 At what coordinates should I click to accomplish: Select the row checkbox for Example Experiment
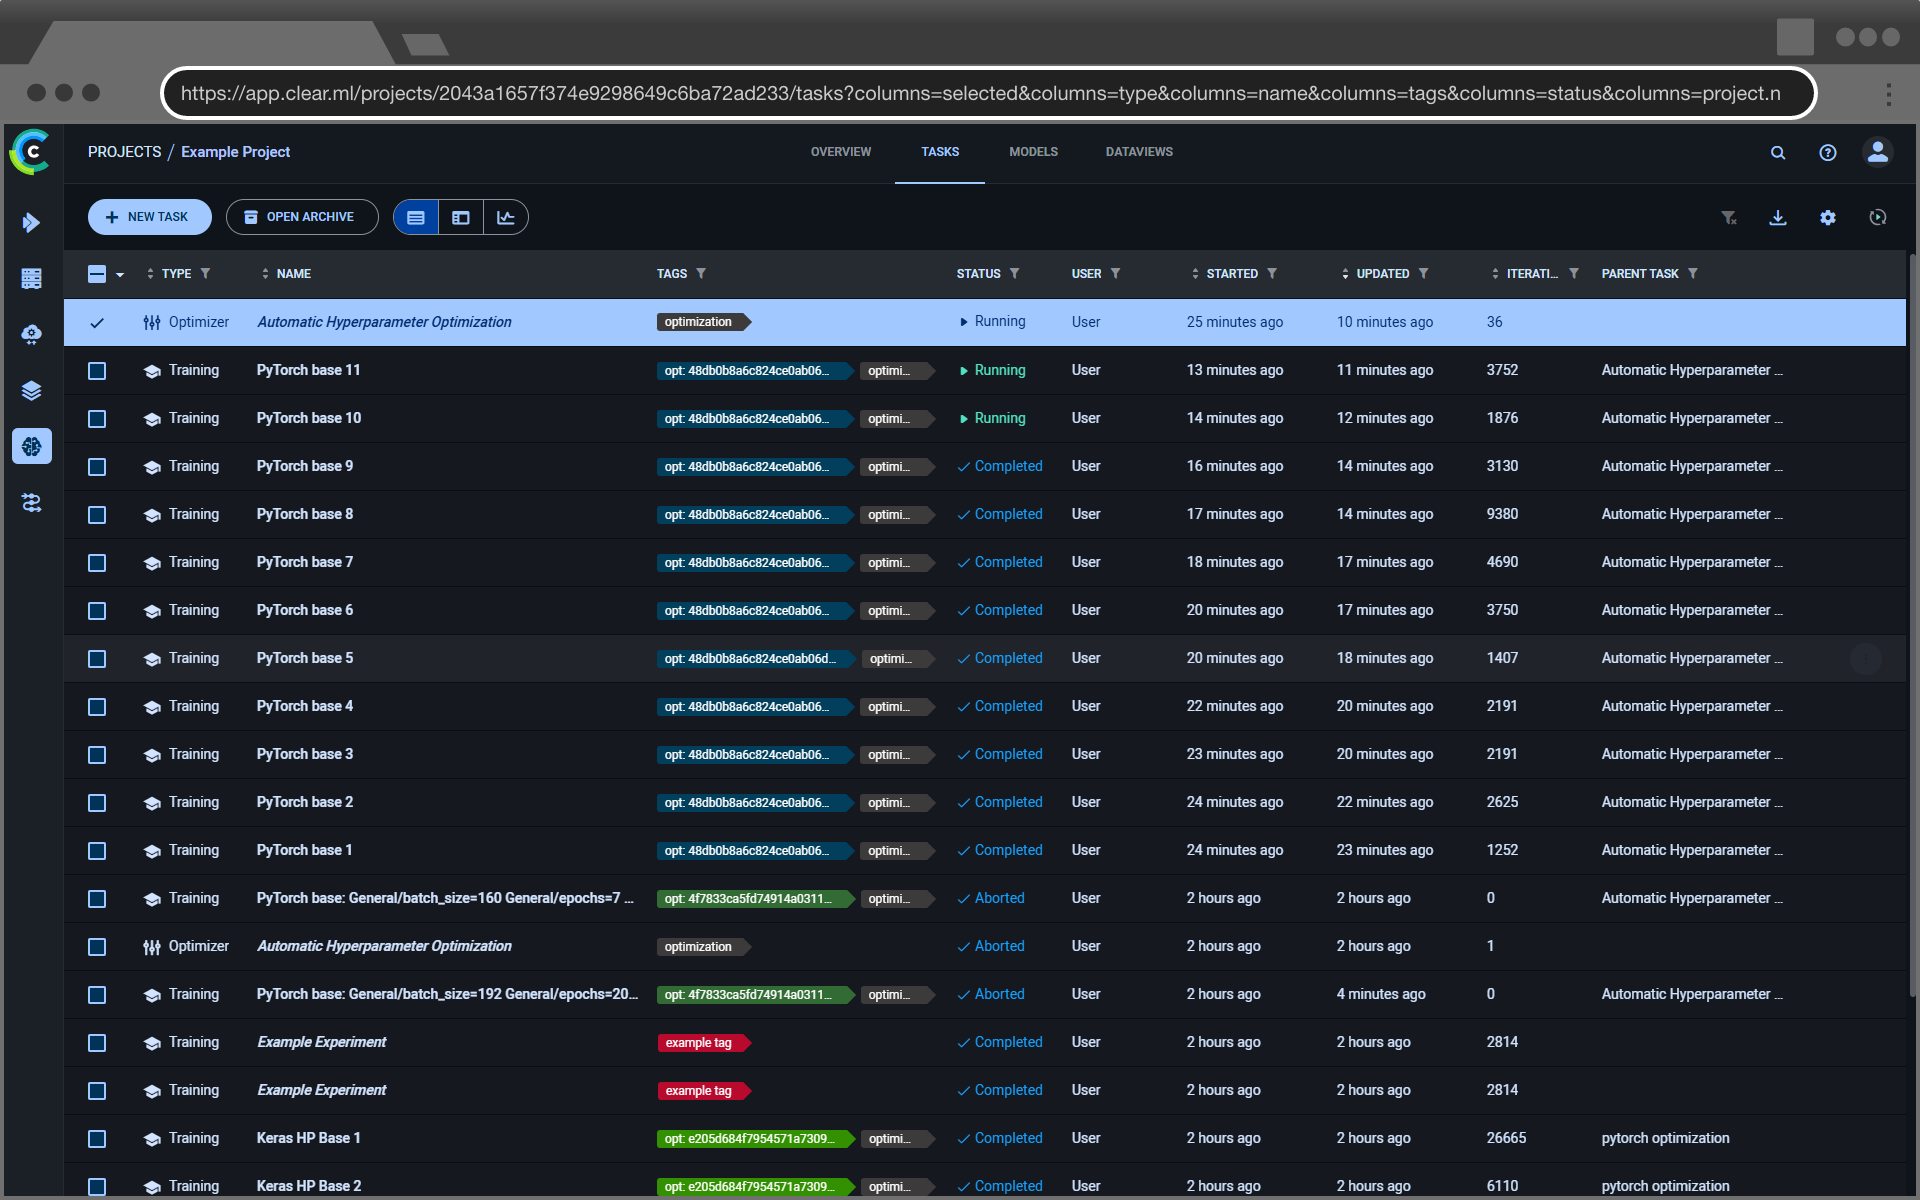pyautogui.click(x=96, y=1042)
